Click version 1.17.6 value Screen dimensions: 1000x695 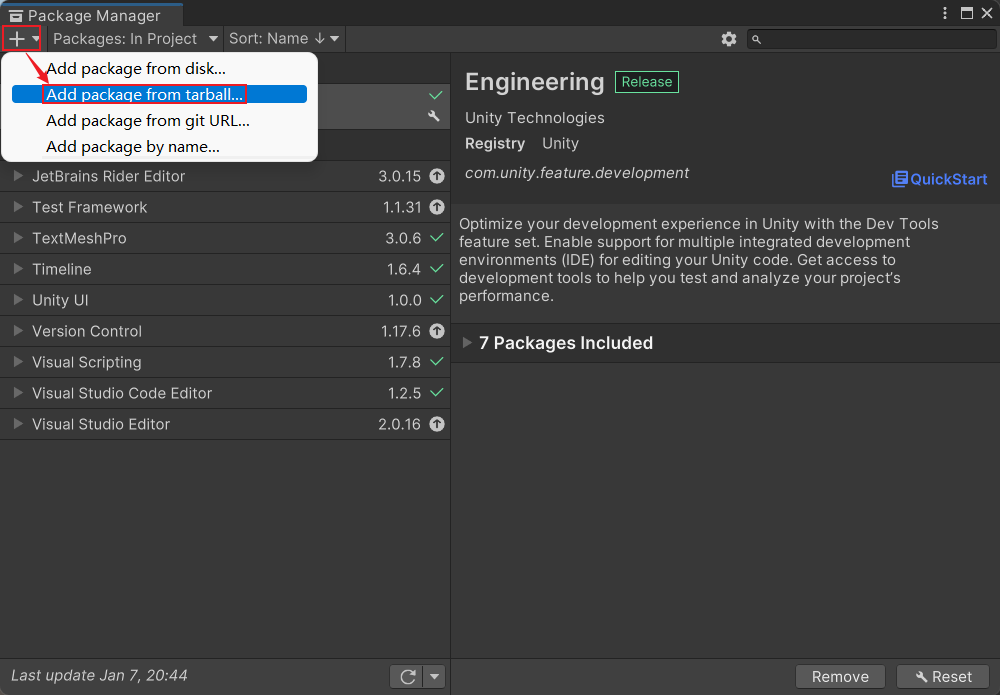401,331
